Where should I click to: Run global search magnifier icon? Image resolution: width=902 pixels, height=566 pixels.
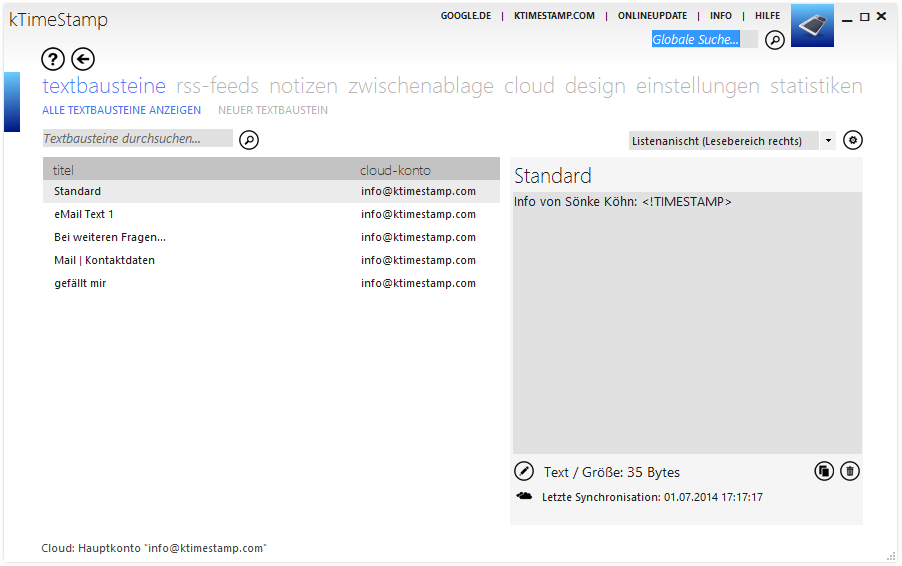click(775, 40)
